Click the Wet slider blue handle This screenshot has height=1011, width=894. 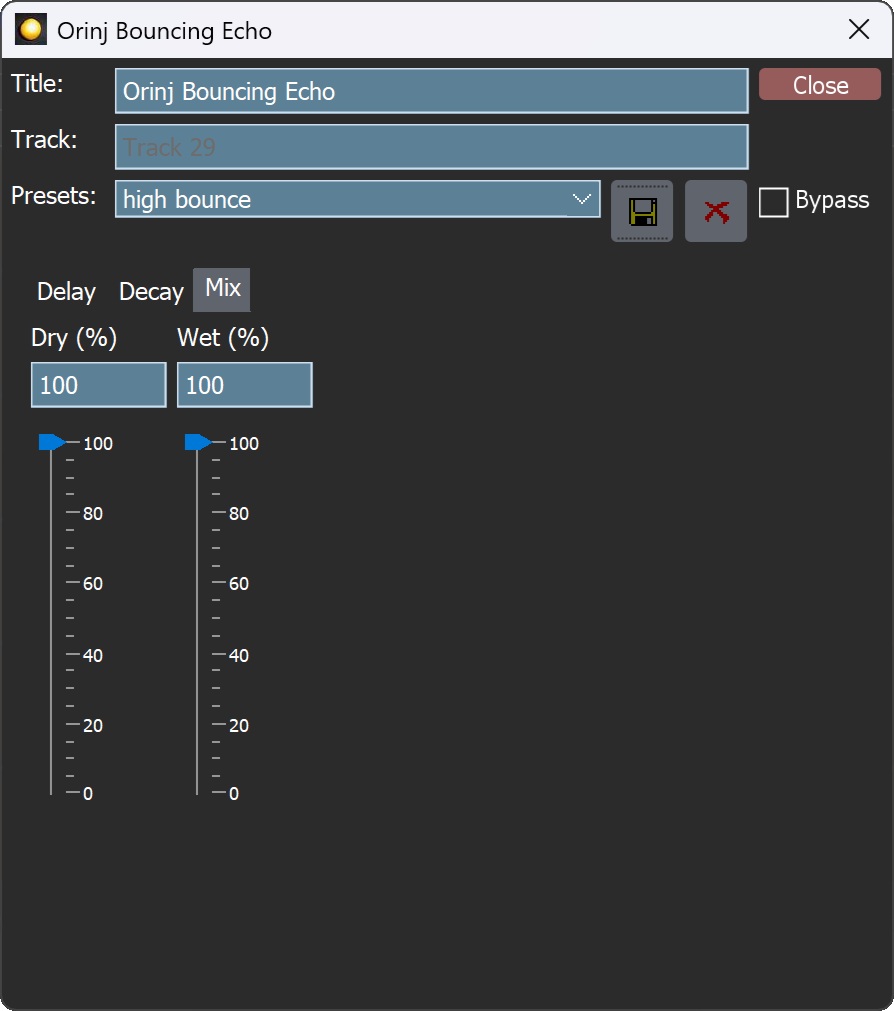point(197,443)
